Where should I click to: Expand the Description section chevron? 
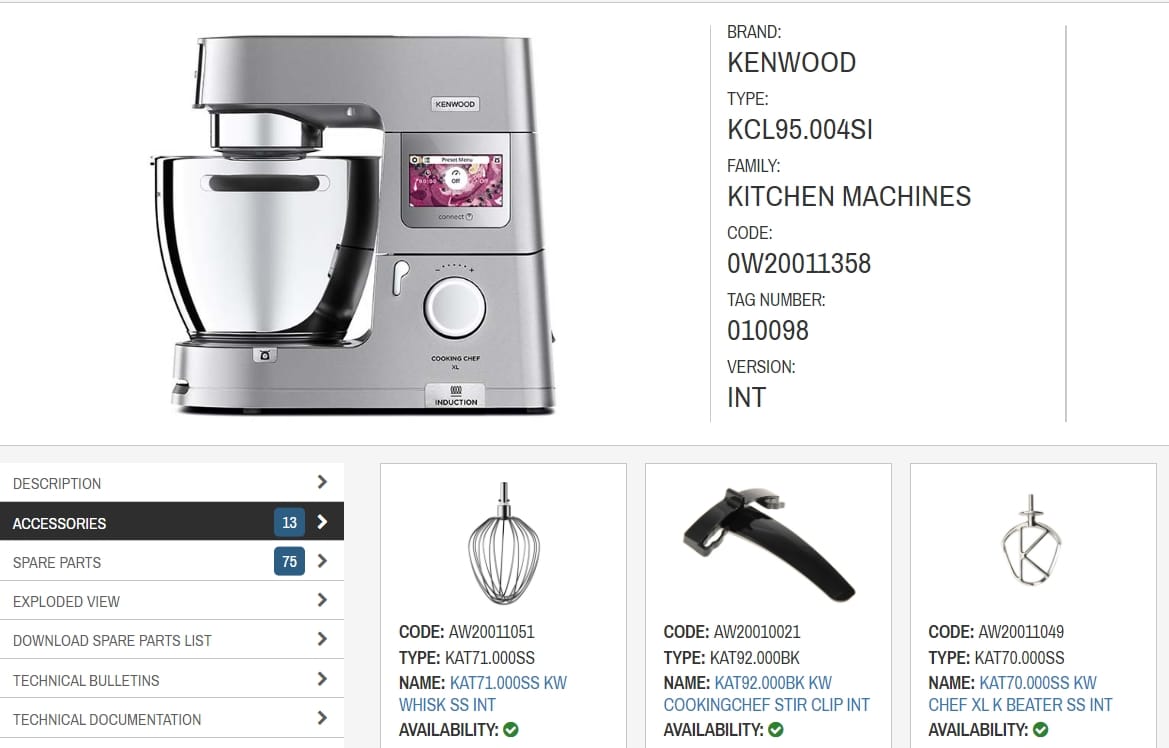[x=322, y=482]
